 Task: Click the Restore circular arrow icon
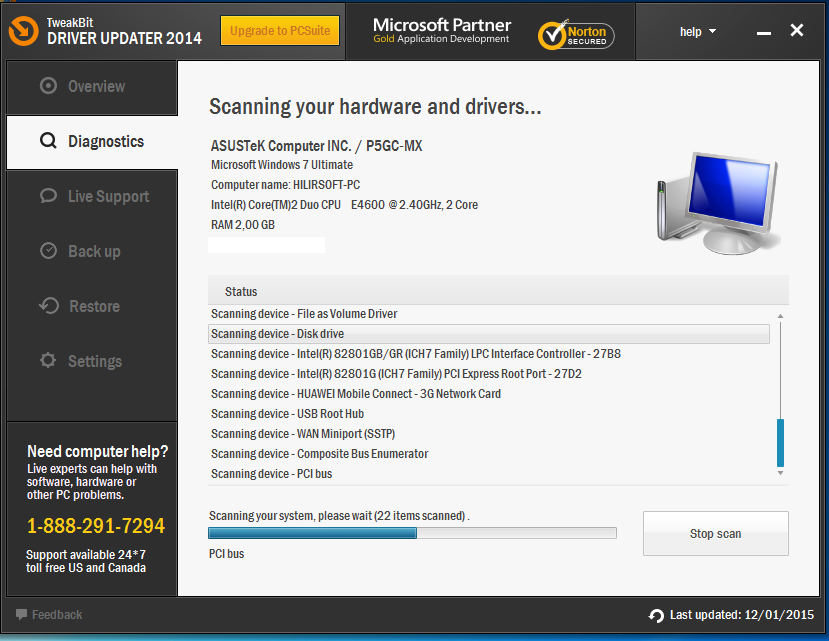[49, 306]
